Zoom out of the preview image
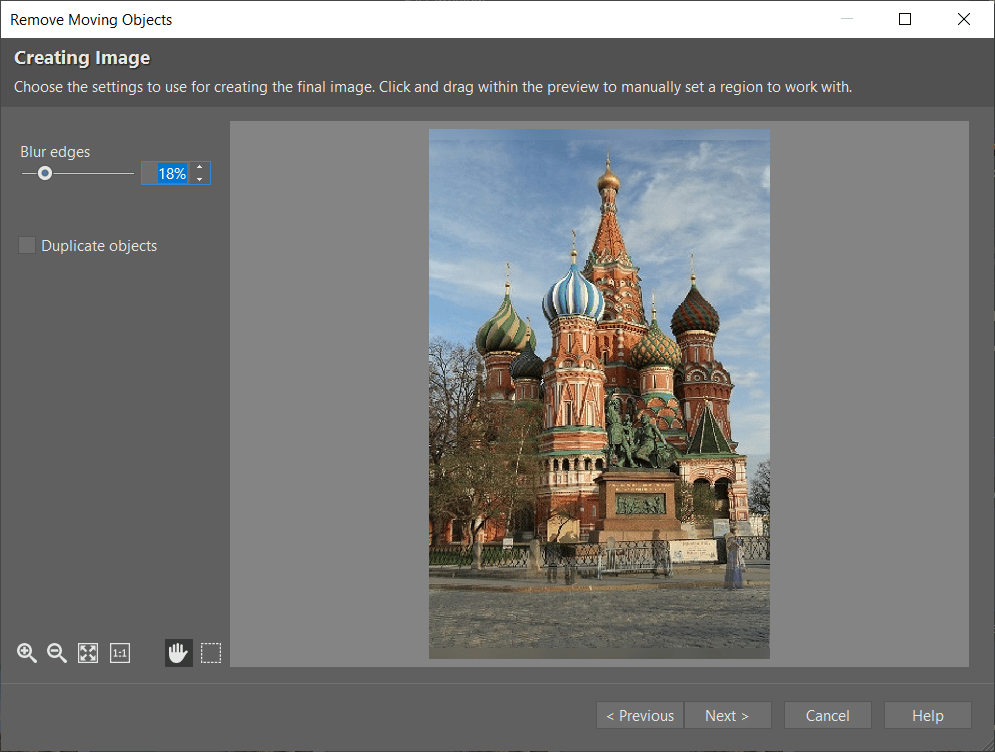Image resolution: width=995 pixels, height=752 pixels. pos(57,653)
